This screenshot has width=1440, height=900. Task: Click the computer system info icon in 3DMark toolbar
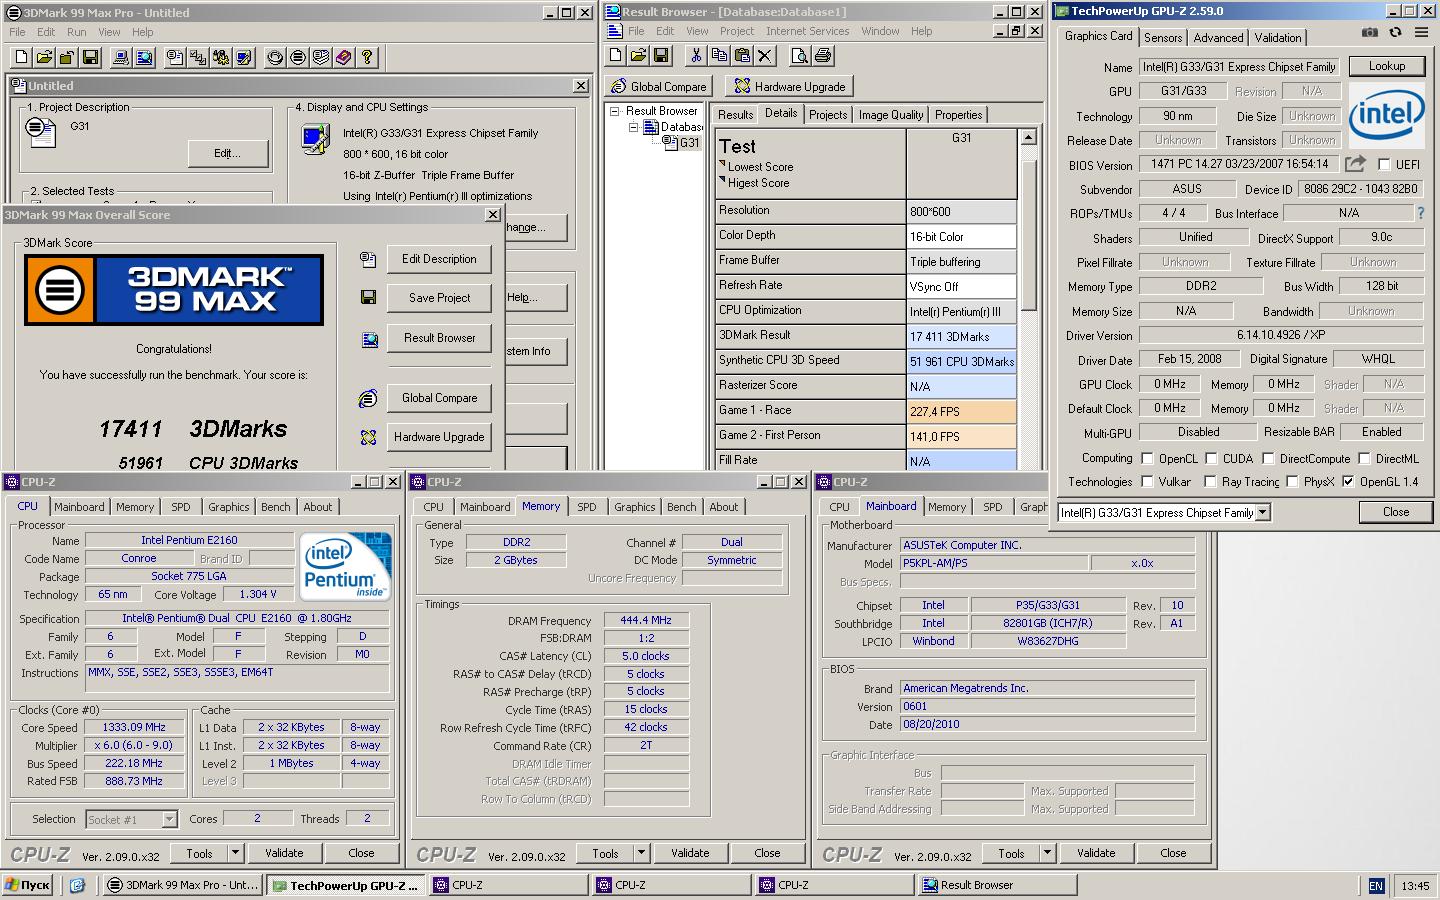[x=122, y=57]
